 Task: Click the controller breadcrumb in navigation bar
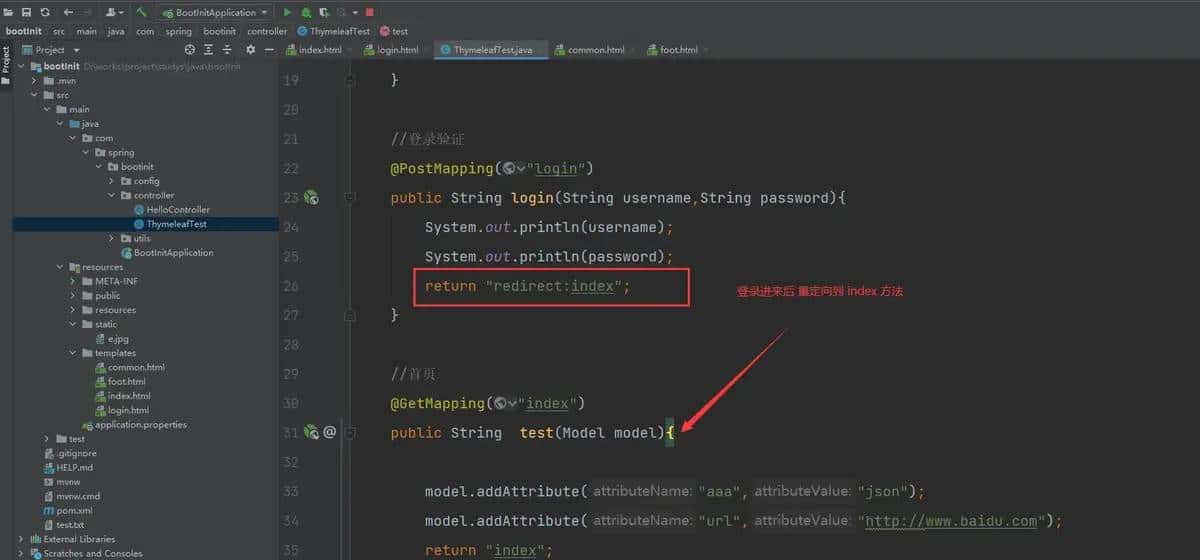[x=267, y=31]
